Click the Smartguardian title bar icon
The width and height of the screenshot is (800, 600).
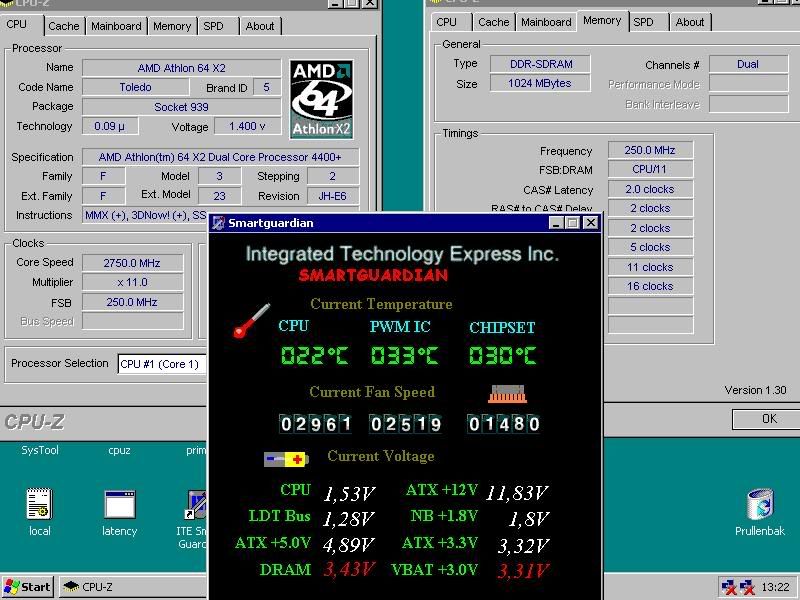pyautogui.click(x=218, y=223)
